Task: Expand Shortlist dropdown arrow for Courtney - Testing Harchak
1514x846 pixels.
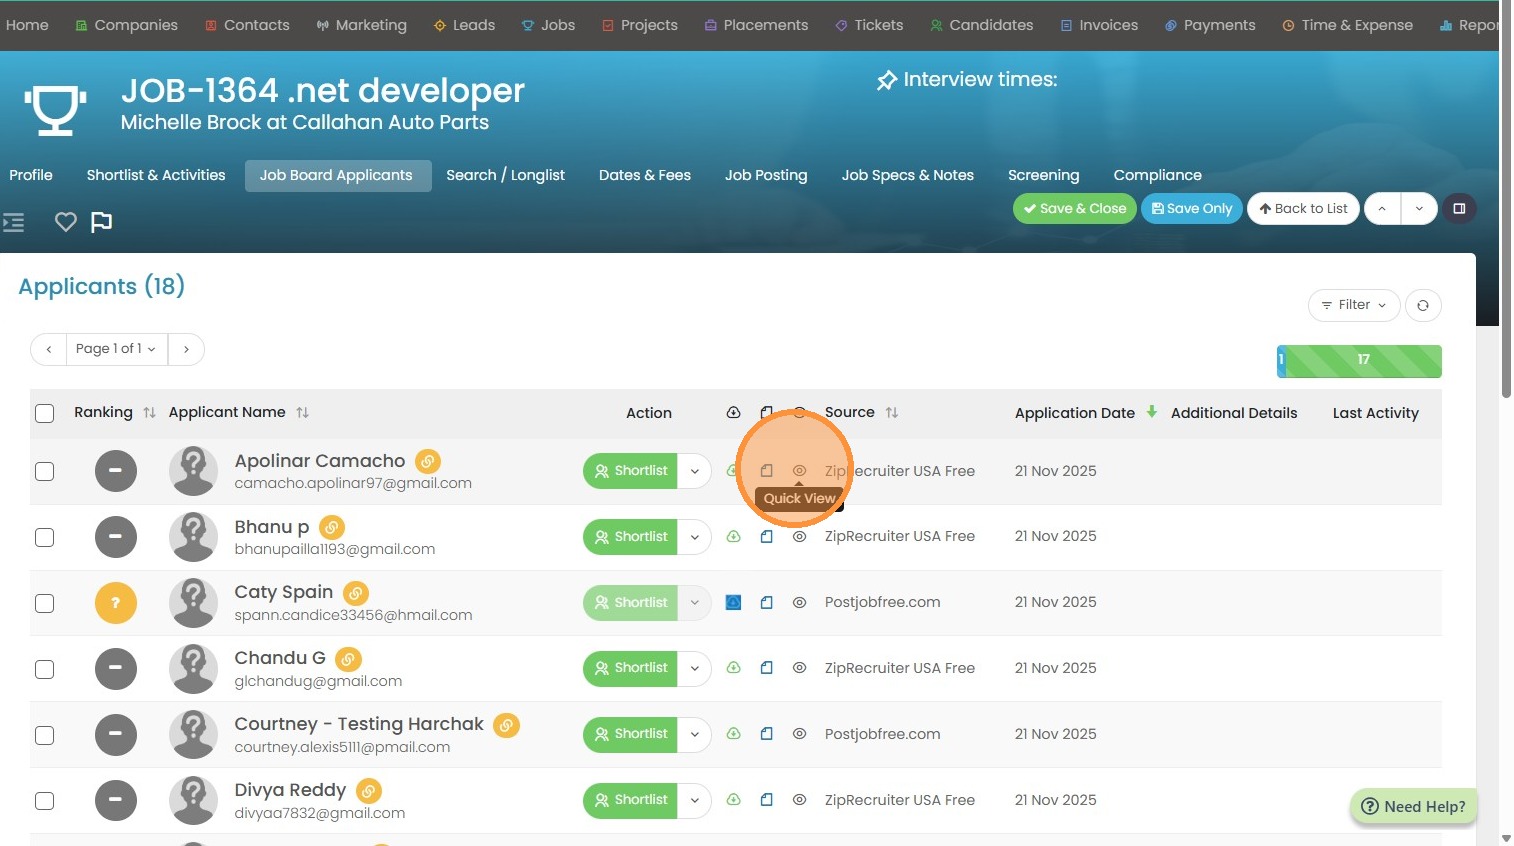Action: coord(694,735)
